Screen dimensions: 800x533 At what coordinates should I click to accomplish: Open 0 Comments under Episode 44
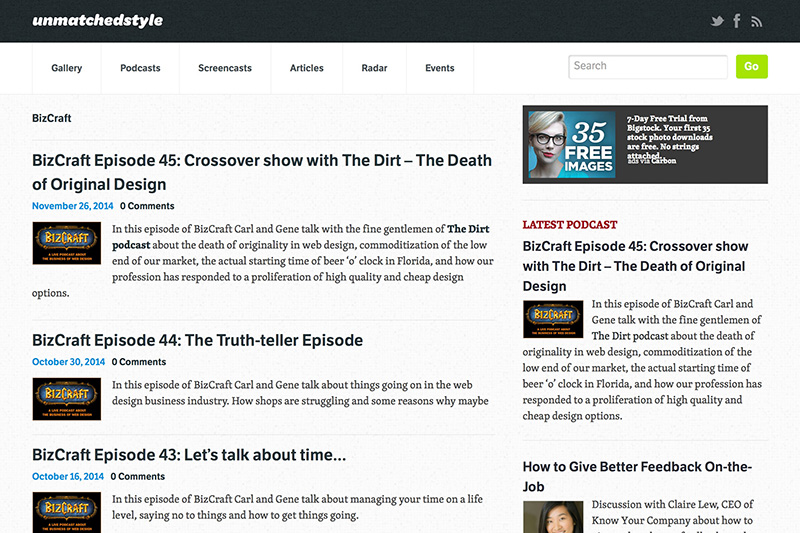coord(139,362)
